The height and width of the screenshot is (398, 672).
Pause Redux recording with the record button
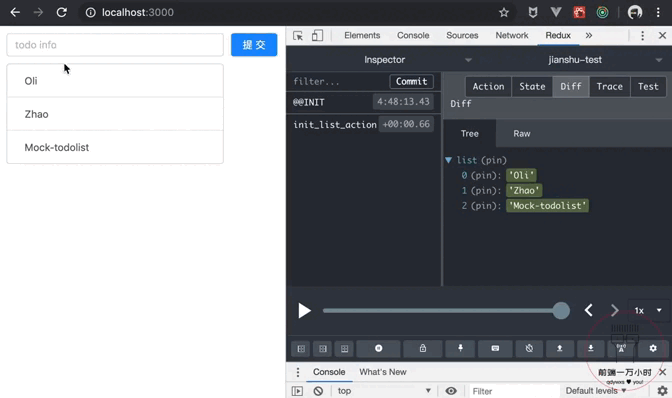click(378, 348)
